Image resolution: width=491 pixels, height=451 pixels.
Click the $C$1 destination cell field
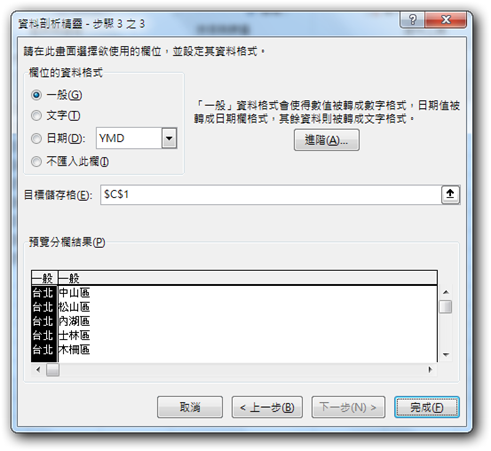click(271, 195)
